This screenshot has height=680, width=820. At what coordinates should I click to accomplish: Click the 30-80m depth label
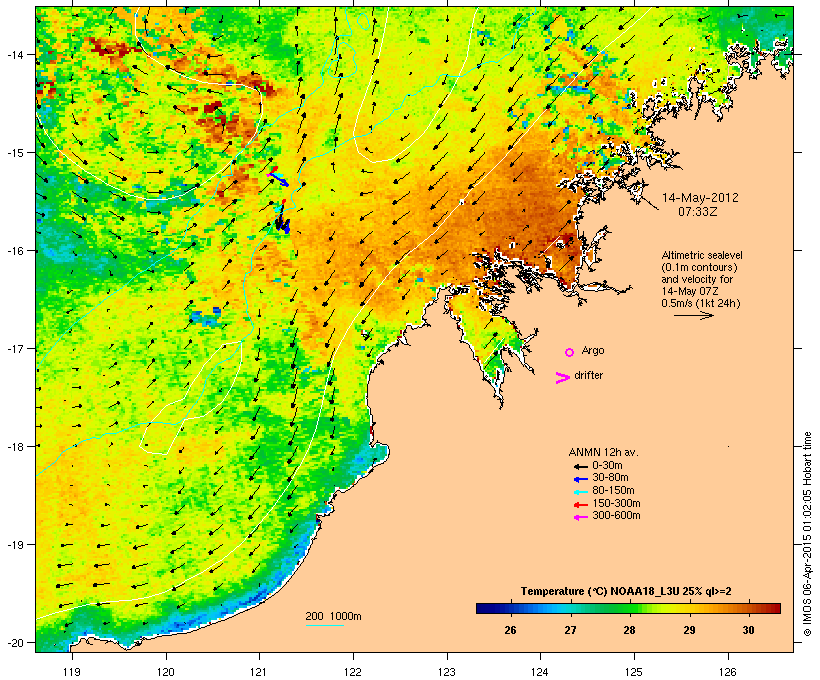pyautogui.click(x=610, y=478)
